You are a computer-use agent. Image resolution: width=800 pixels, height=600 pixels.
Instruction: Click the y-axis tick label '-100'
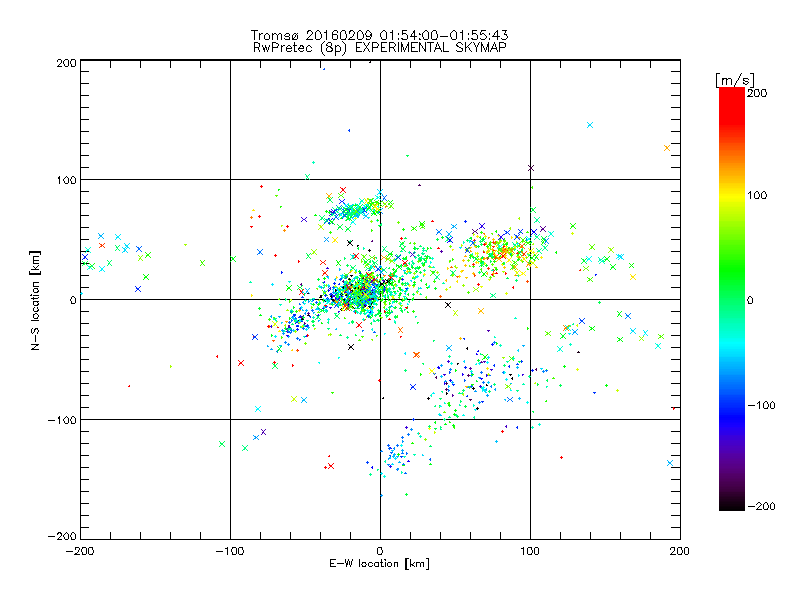pos(62,420)
